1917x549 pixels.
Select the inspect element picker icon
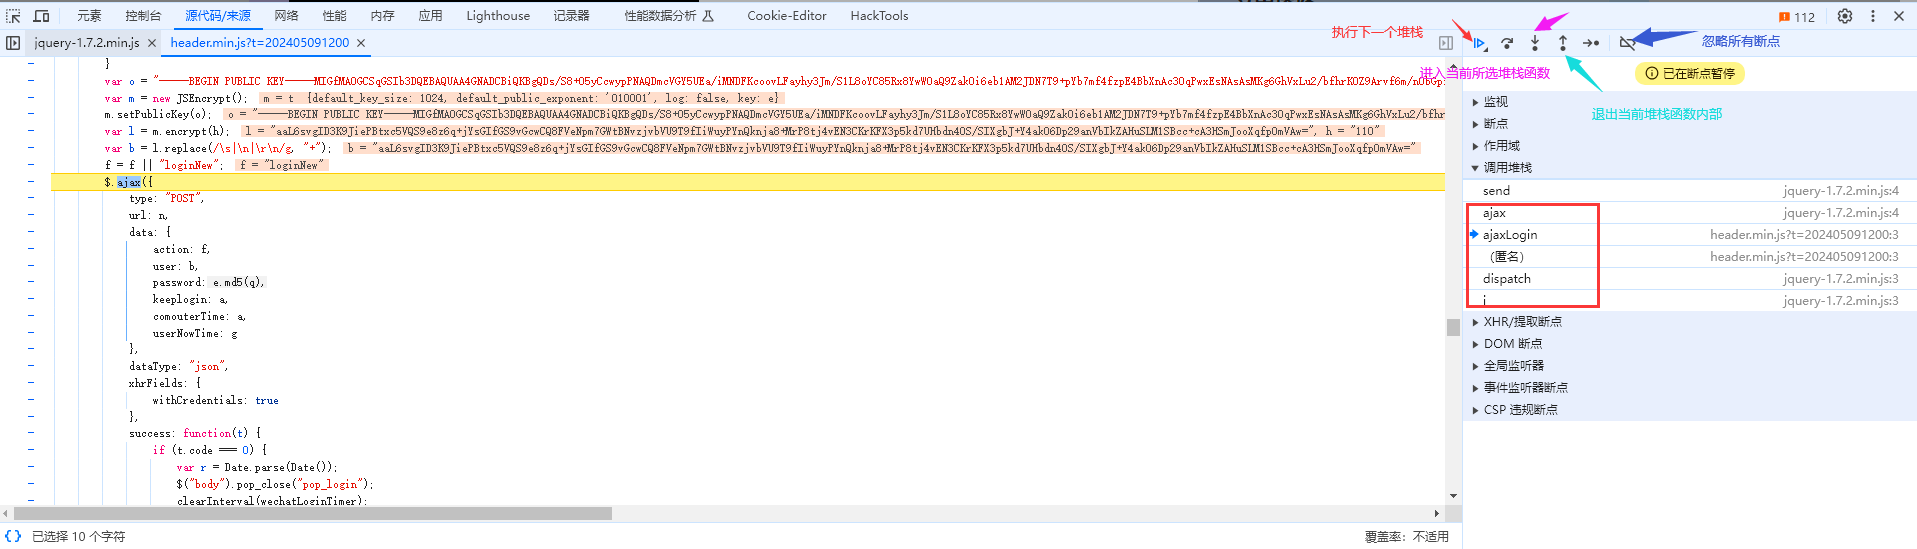[13, 16]
